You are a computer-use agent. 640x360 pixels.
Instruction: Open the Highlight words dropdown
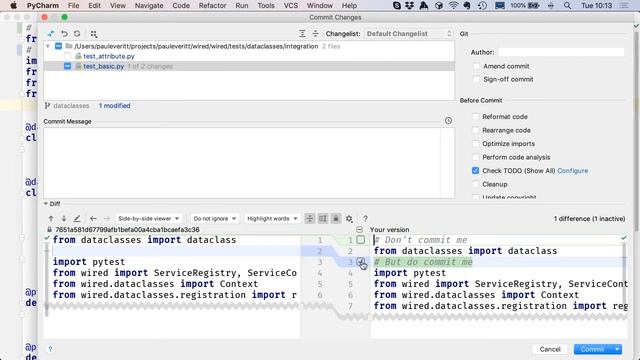coord(272,219)
